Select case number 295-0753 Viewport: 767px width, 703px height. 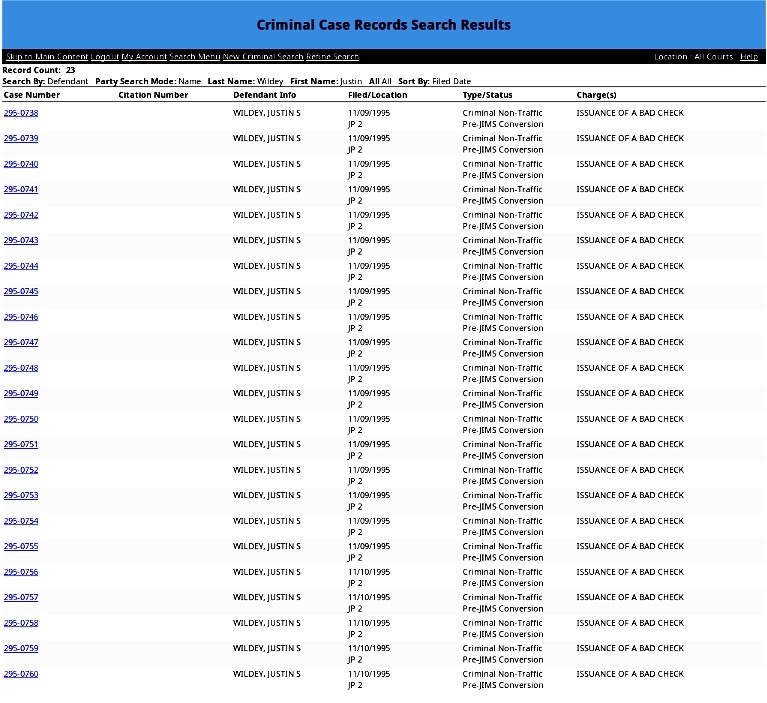pos(21,495)
